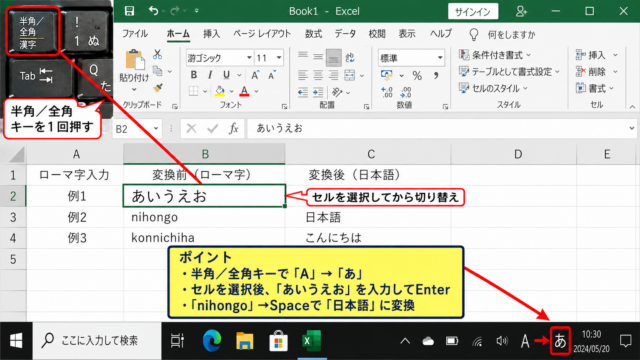Toggle center text alignment
Image resolution: width=640 pixels, height=360 pixels.
coord(318,75)
